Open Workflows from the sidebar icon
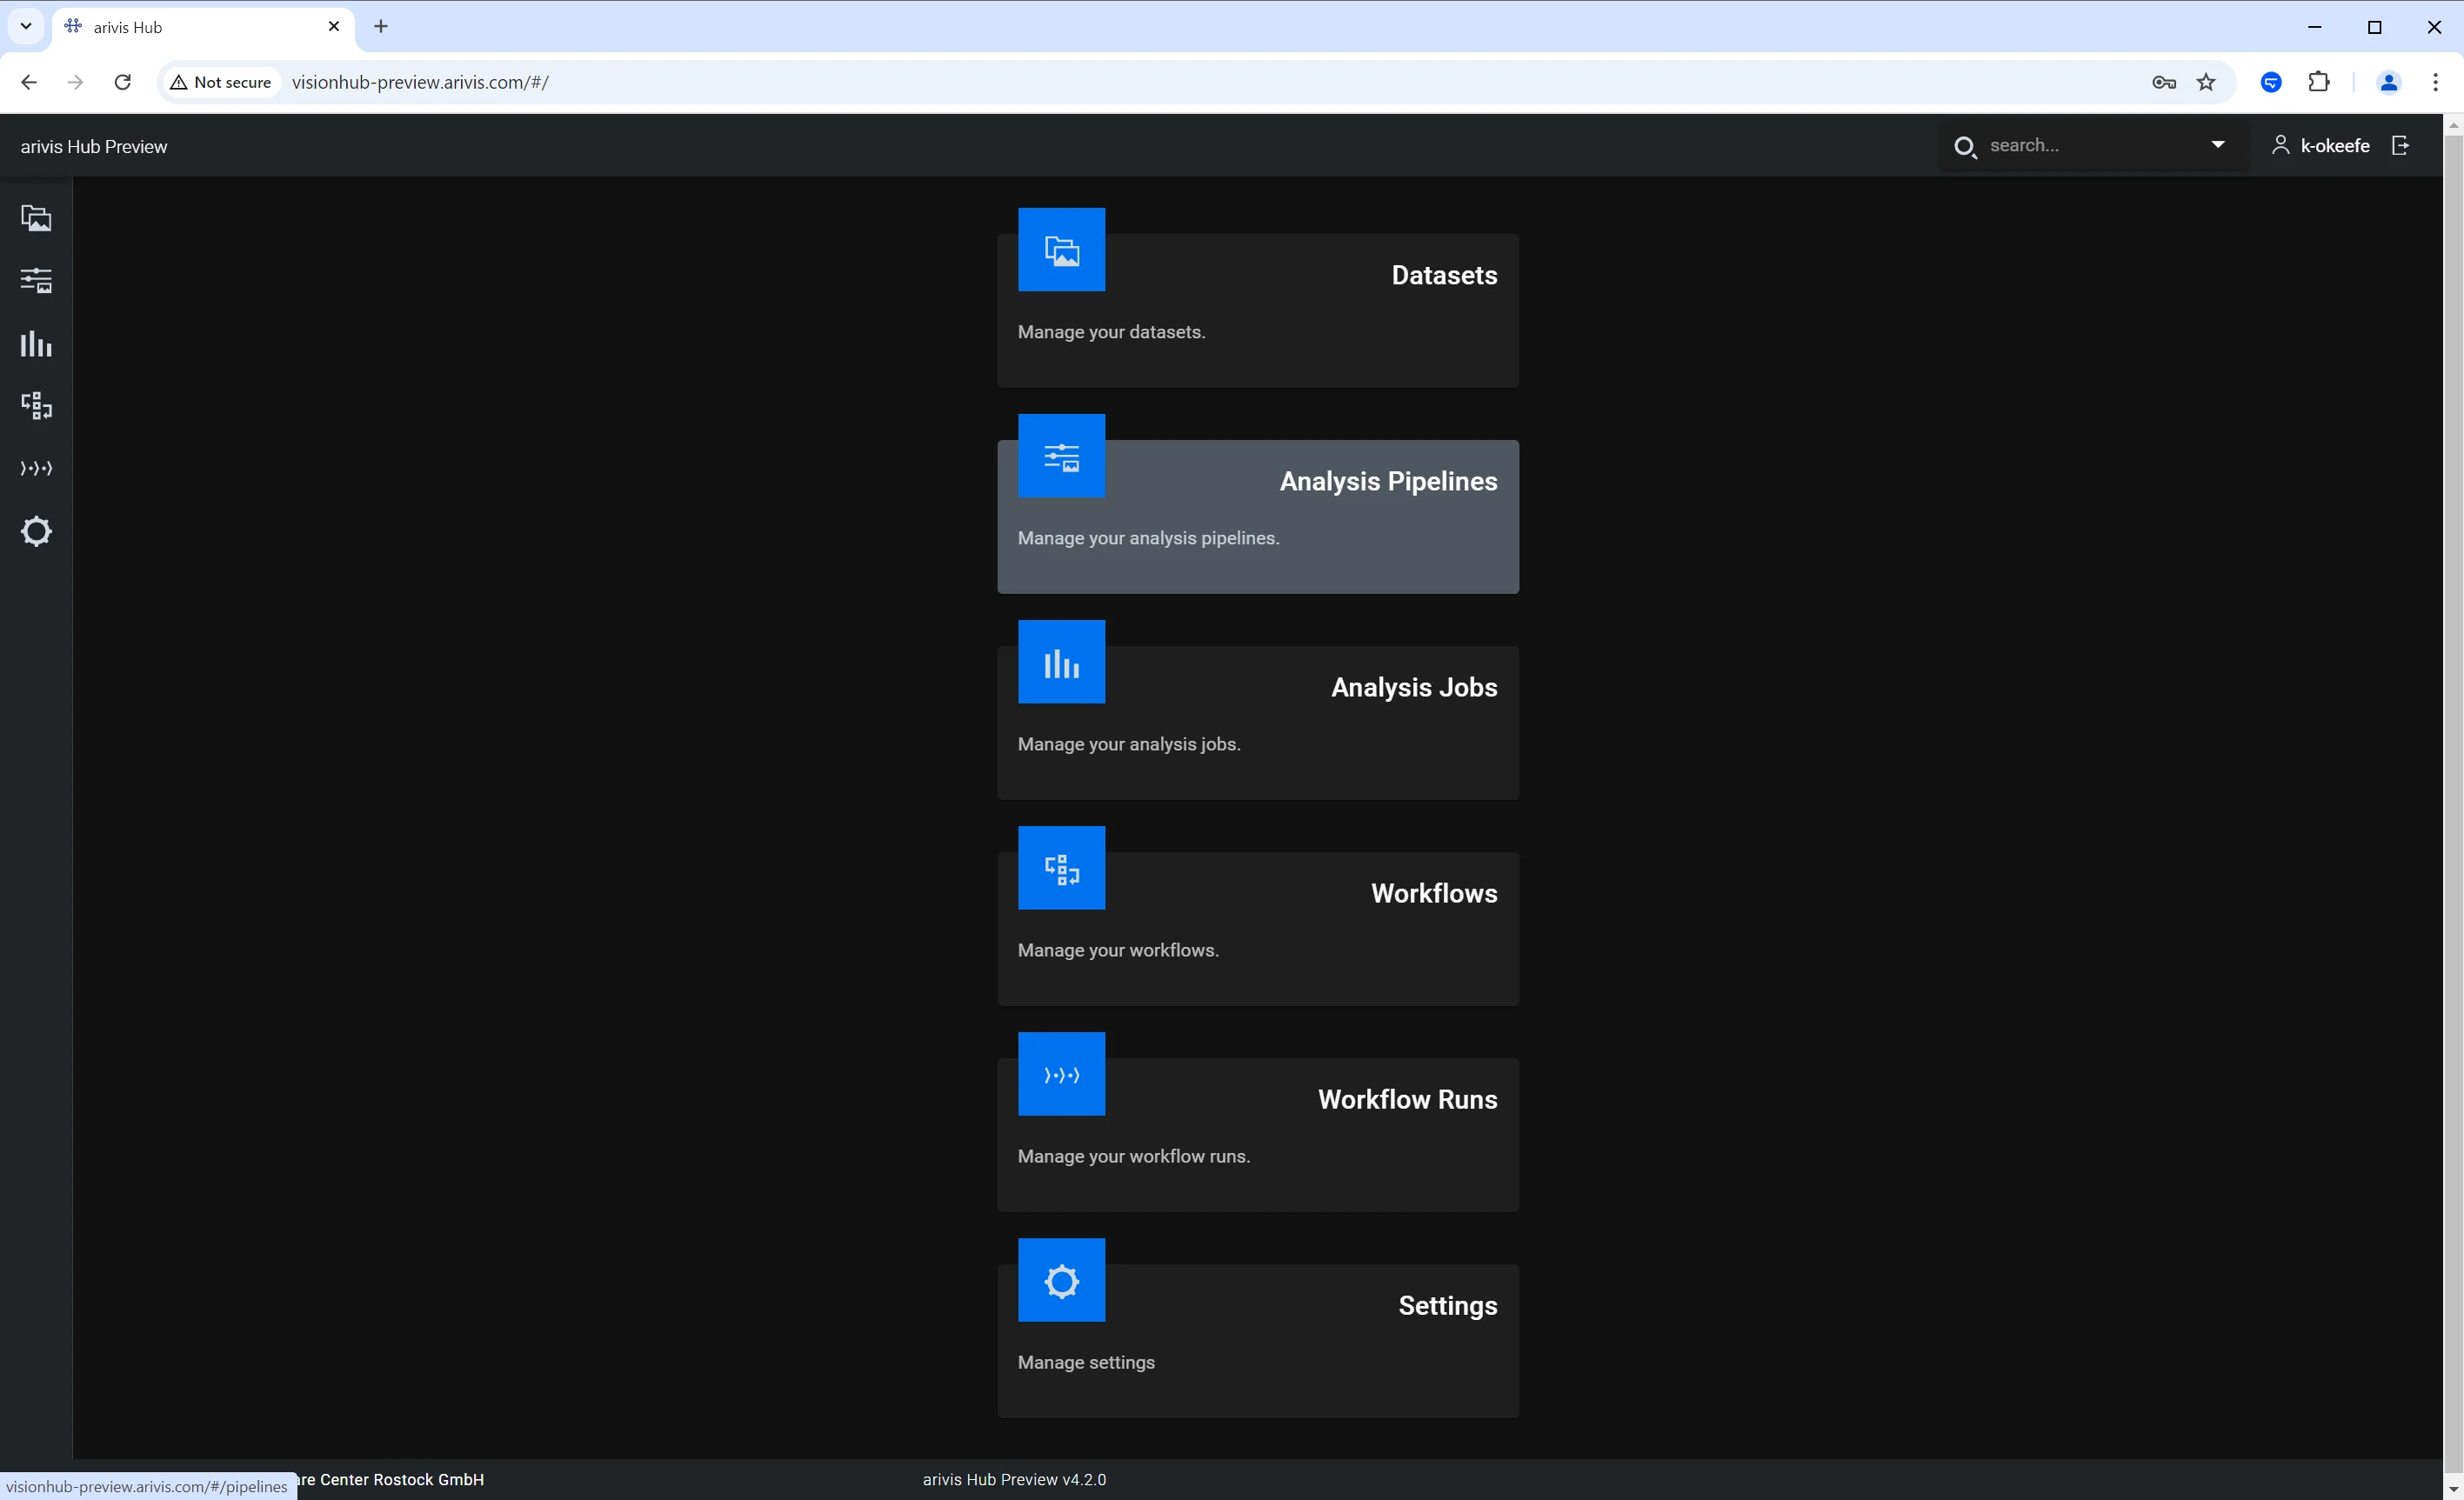The height and width of the screenshot is (1500, 2464). pyautogui.click(x=36, y=406)
